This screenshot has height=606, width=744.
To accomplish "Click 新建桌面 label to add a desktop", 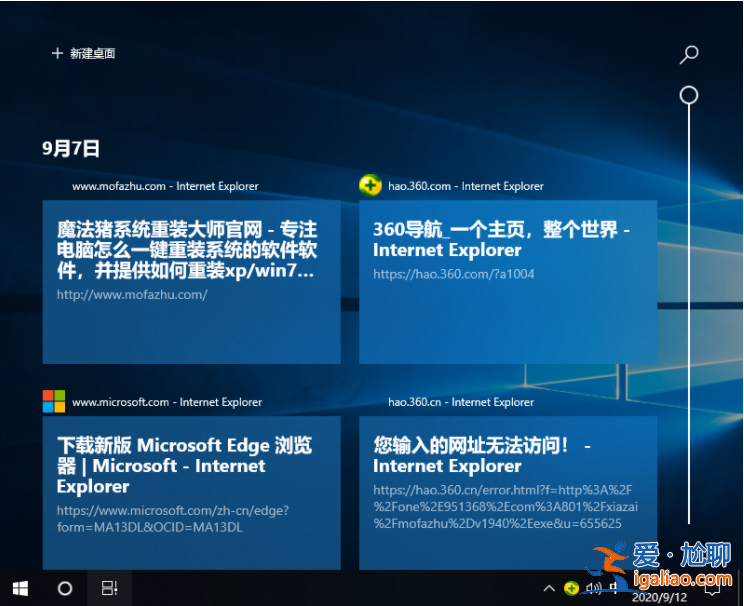I will tap(93, 53).
